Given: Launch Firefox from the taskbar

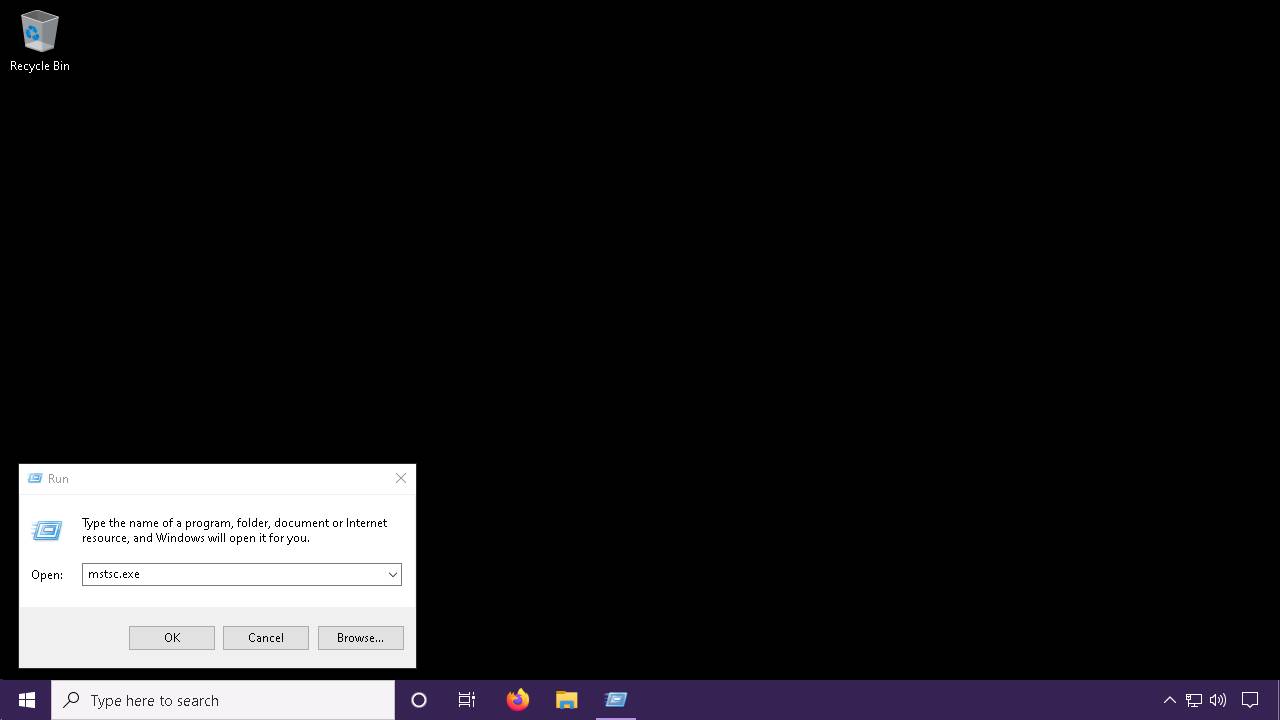Looking at the screenshot, I should 518,700.
